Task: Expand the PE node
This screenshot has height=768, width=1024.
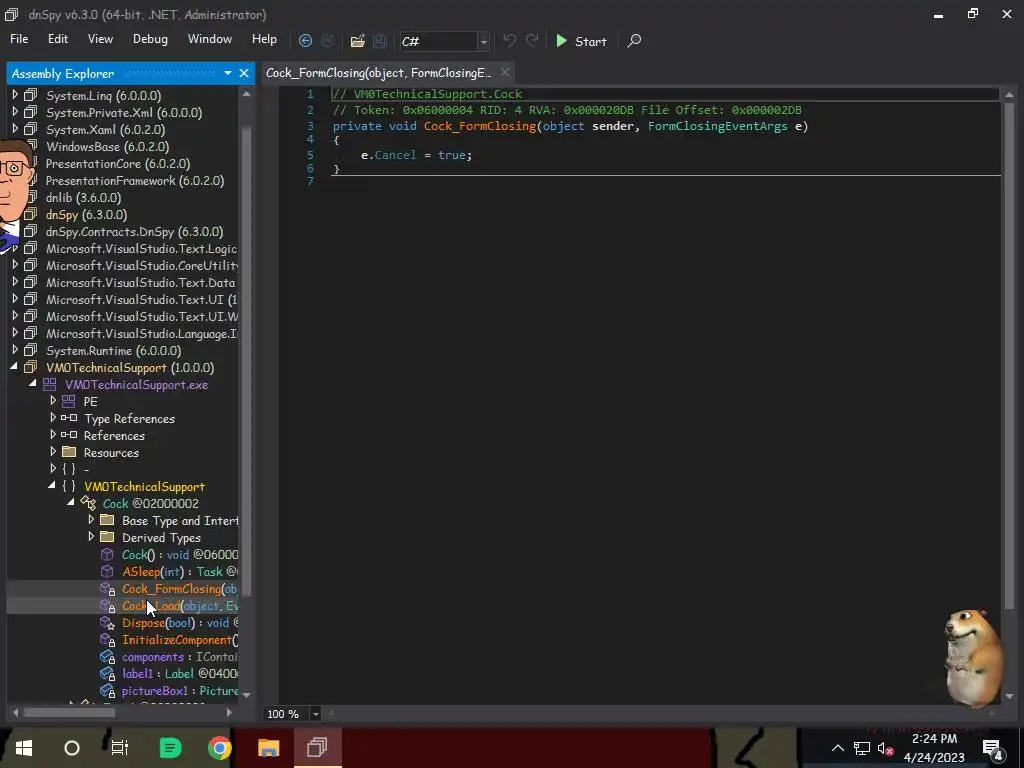Action: pos(53,401)
